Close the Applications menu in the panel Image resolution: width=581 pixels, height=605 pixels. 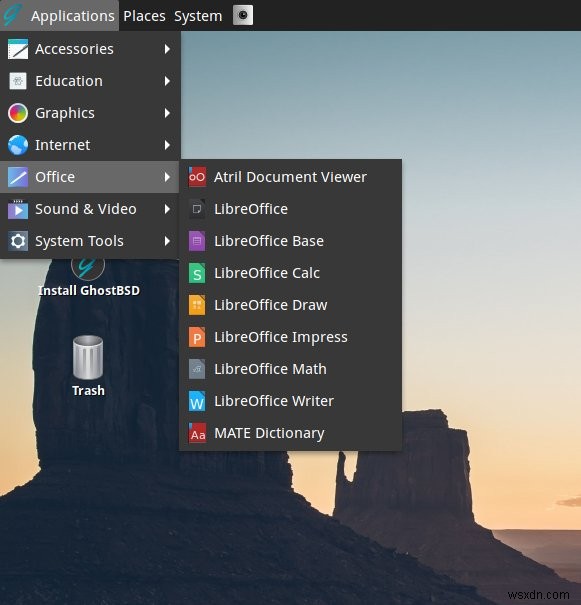(59, 15)
